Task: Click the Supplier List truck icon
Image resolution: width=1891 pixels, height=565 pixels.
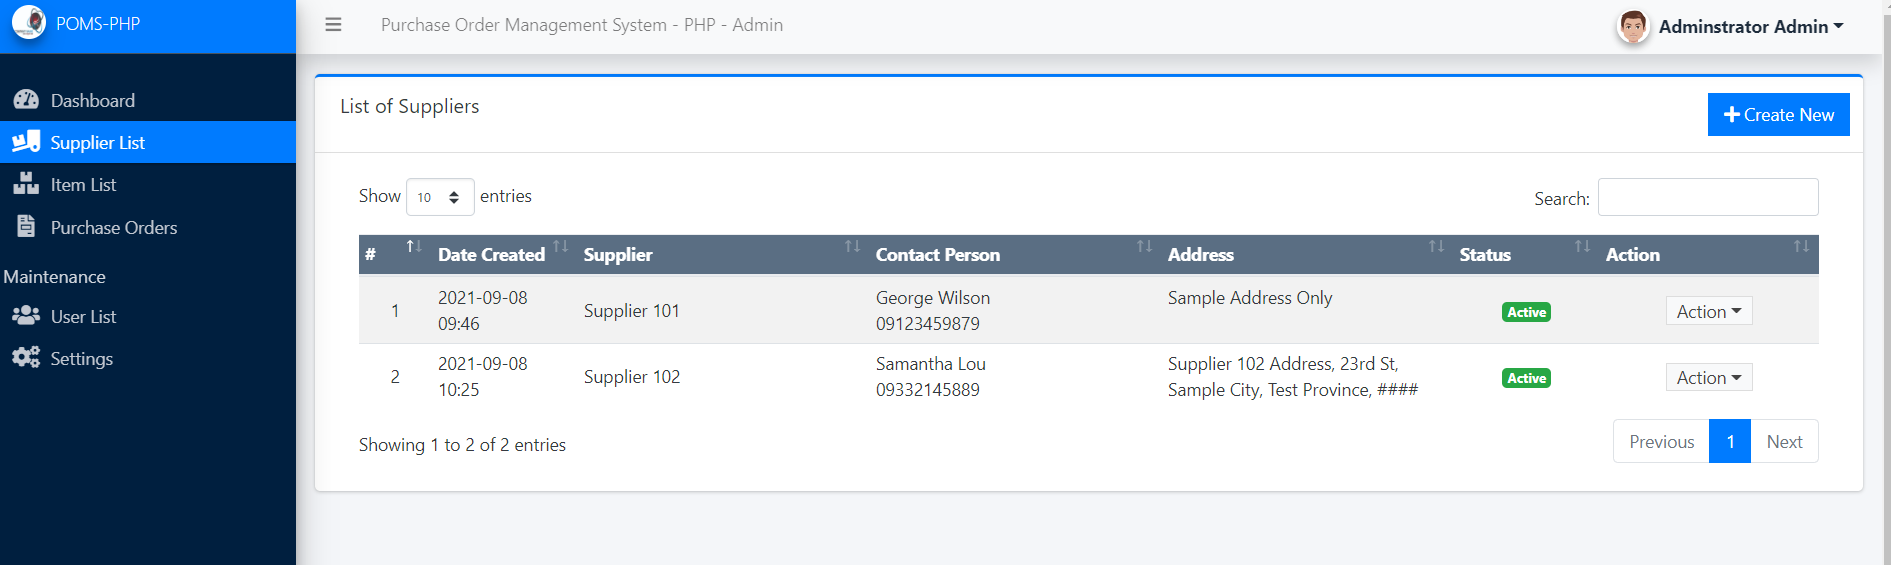Action: 26,142
